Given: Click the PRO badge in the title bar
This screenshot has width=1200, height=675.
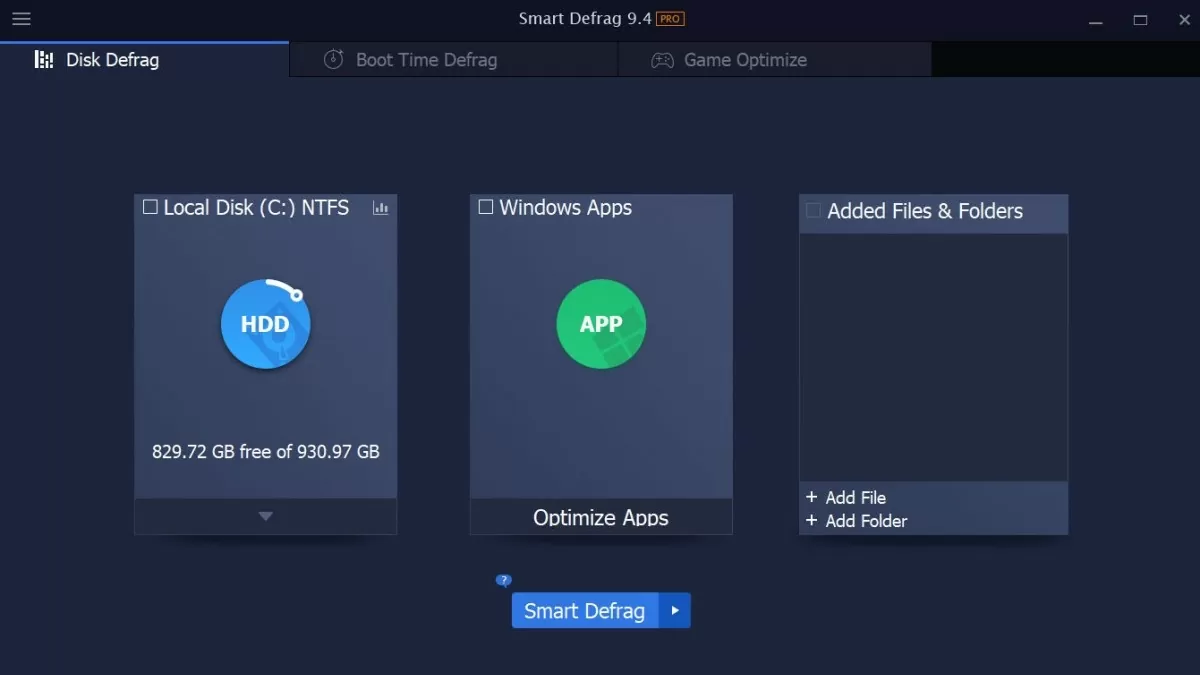Looking at the screenshot, I should click(671, 17).
